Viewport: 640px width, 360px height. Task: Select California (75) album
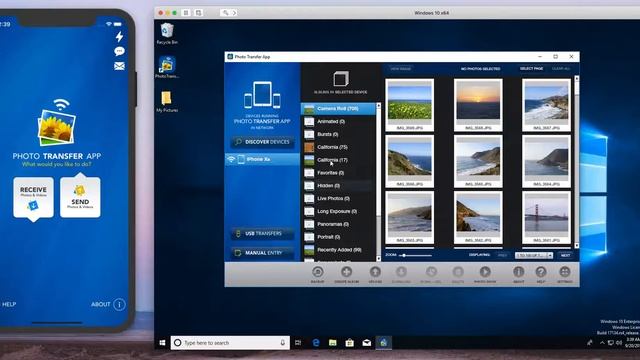338,147
